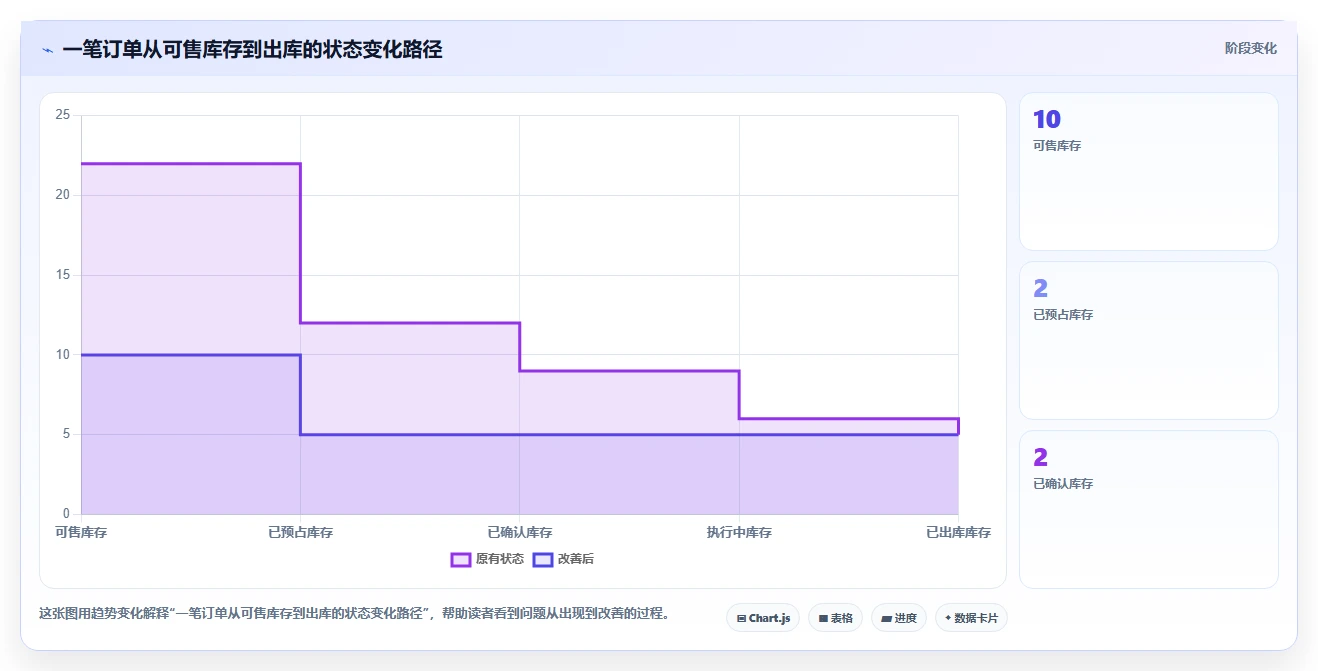Click the y-axis value 0
This screenshot has width=1318, height=671.
[66, 514]
